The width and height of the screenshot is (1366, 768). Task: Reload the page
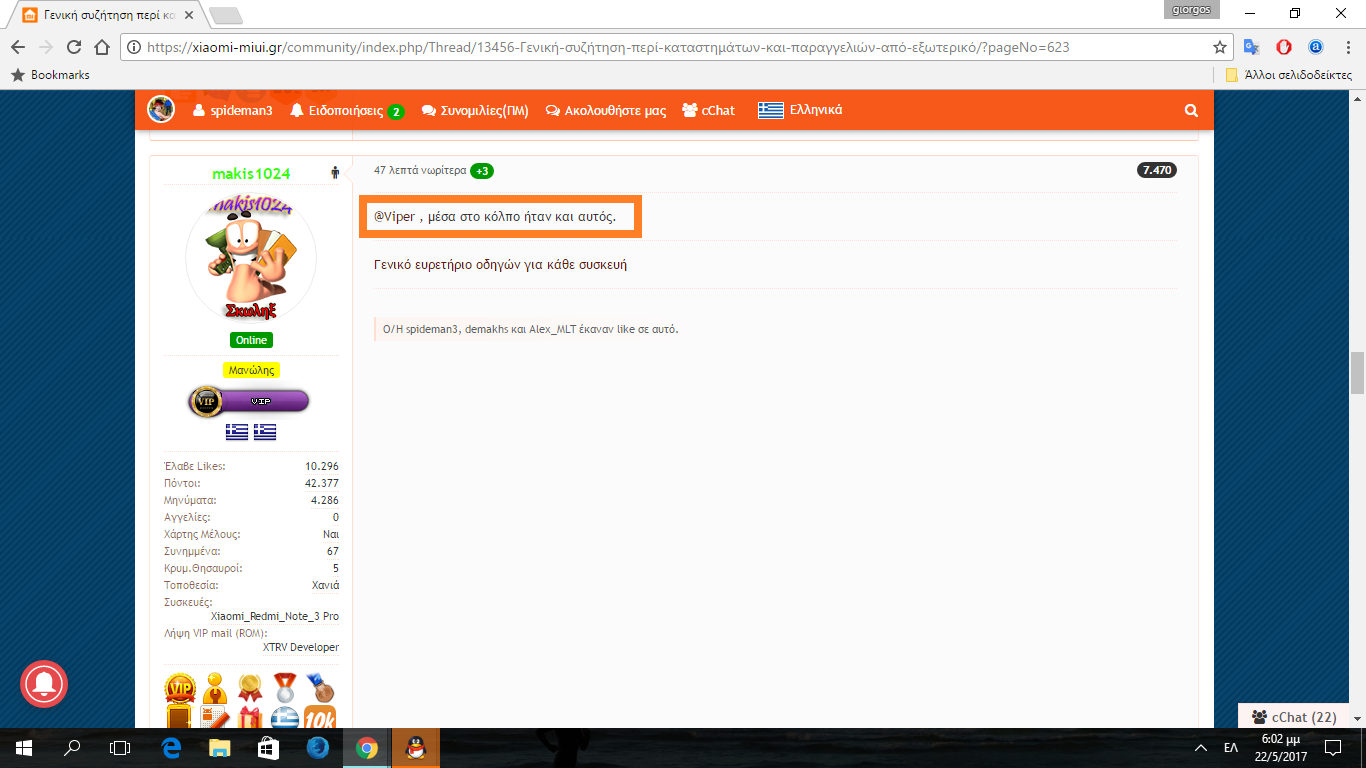73,47
